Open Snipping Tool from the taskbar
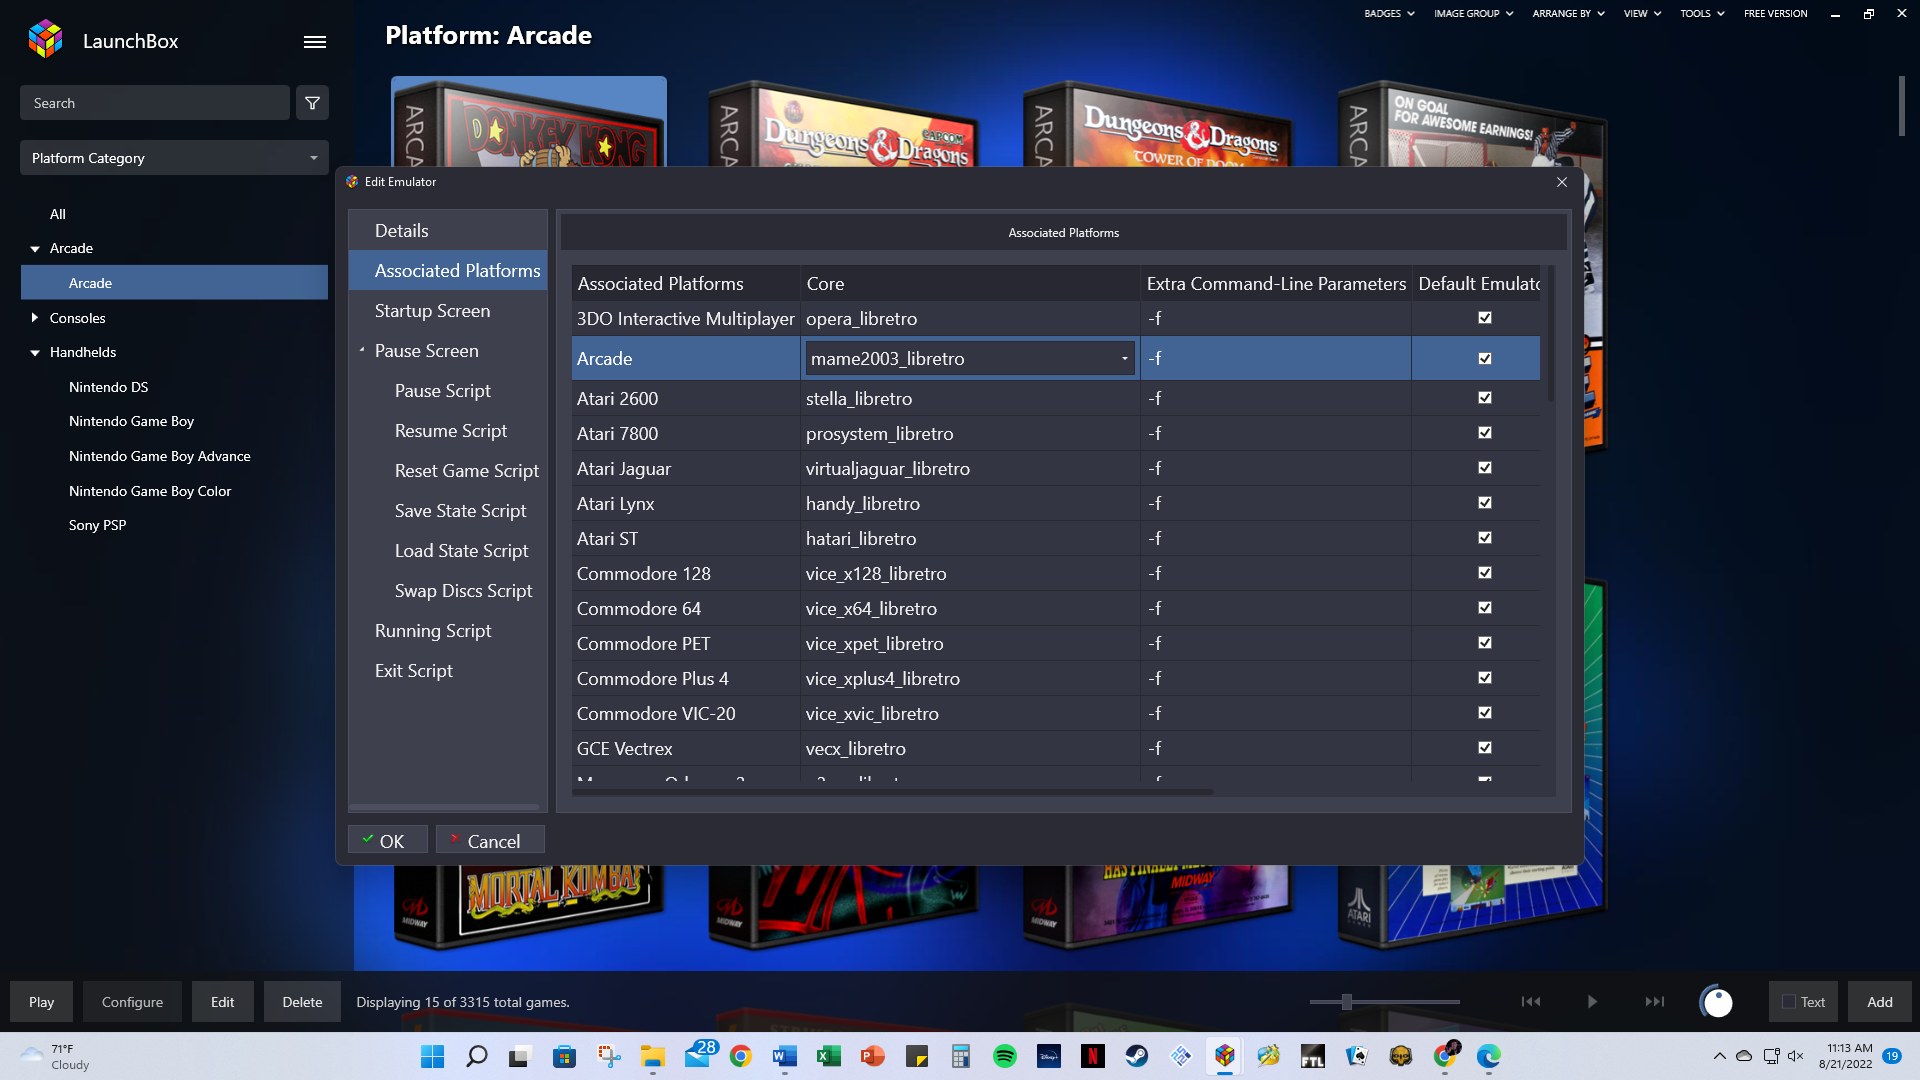The height and width of the screenshot is (1080, 1920). pos(608,1056)
